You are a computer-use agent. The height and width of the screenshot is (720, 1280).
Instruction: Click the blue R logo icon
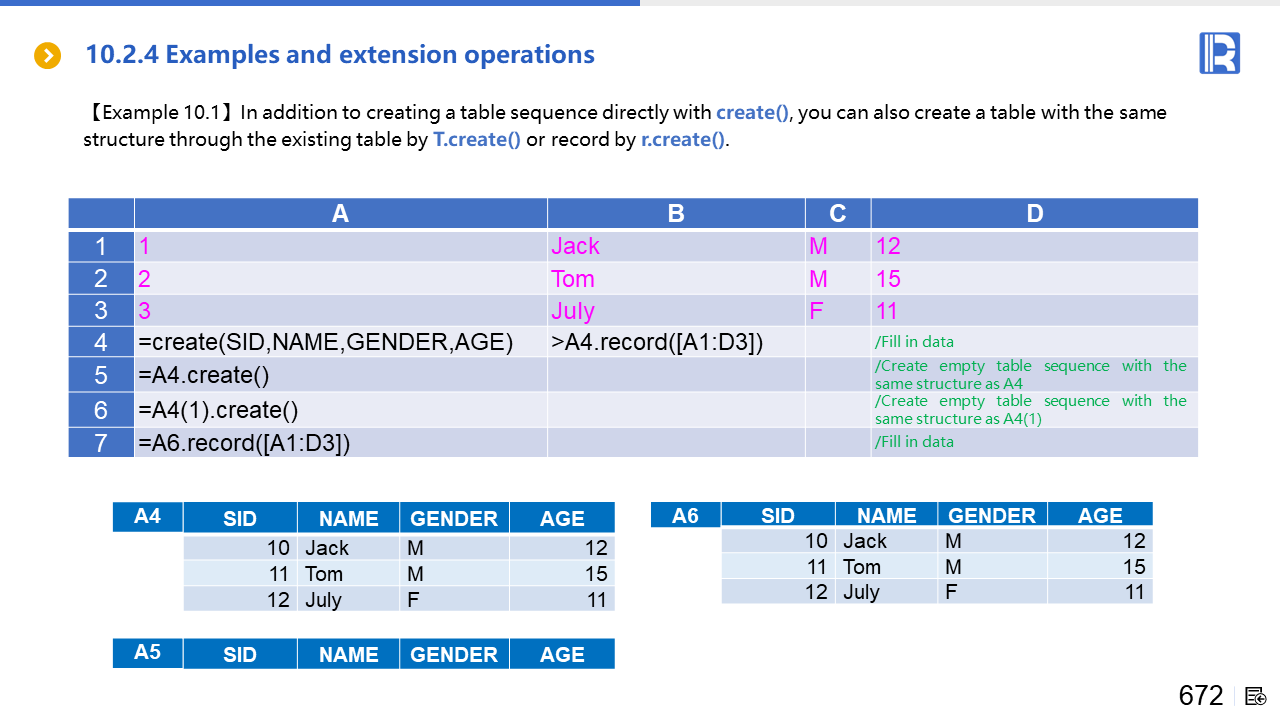1219,53
